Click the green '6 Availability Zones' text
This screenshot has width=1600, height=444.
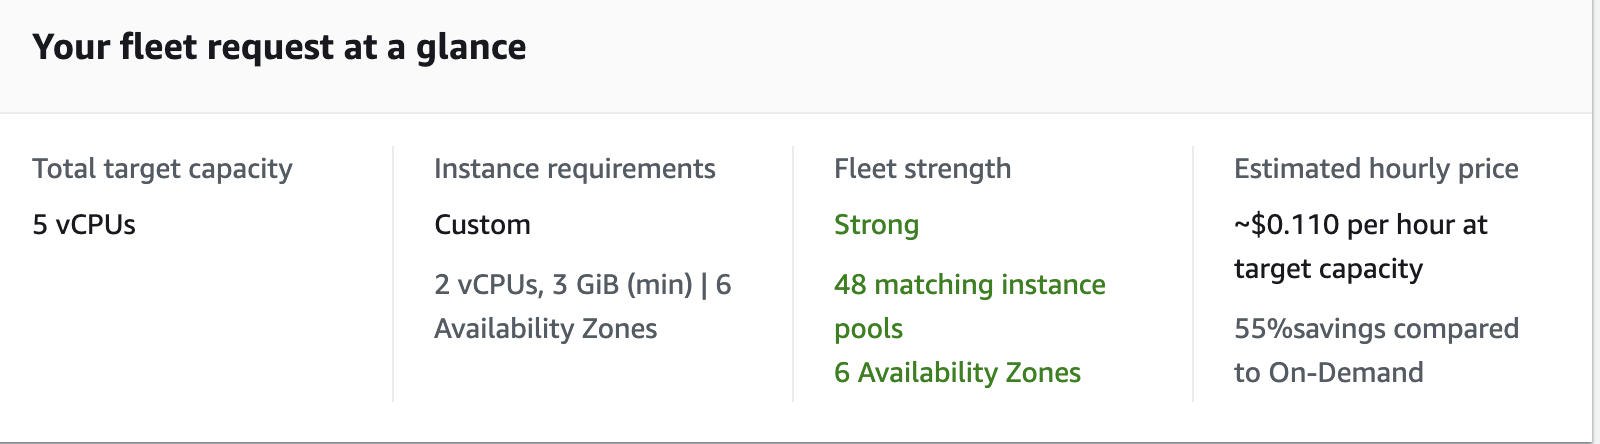(957, 373)
